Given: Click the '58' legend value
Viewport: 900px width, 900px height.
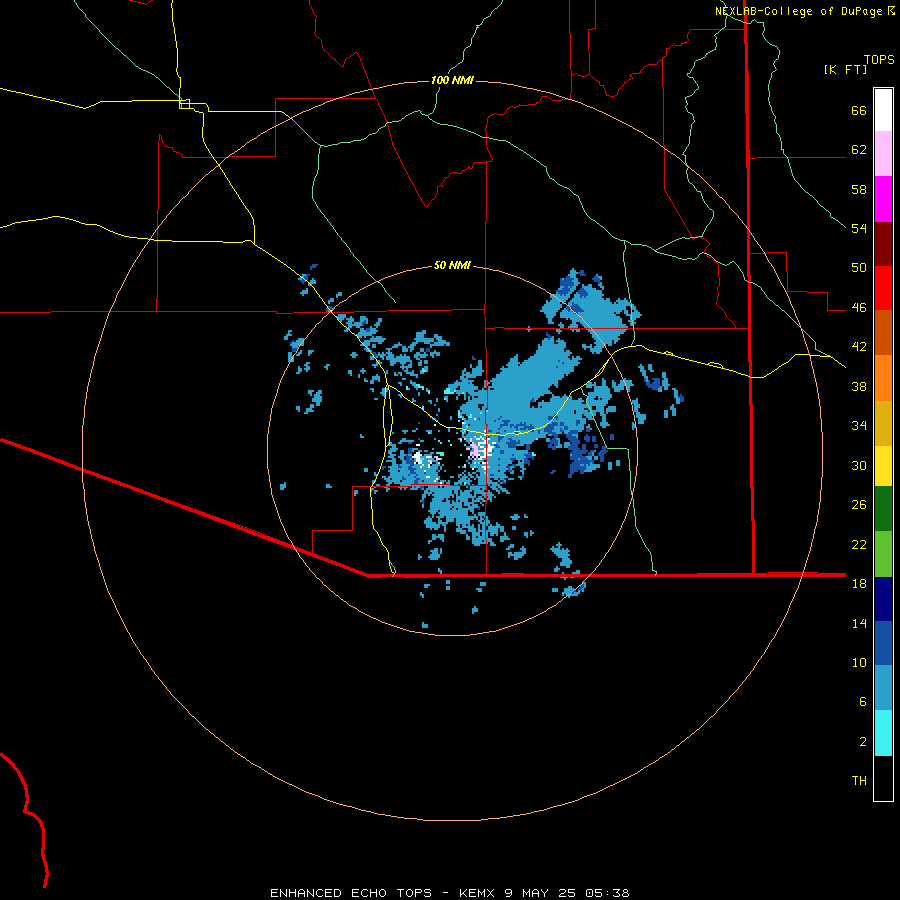Looking at the screenshot, I should [x=859, y=189].
